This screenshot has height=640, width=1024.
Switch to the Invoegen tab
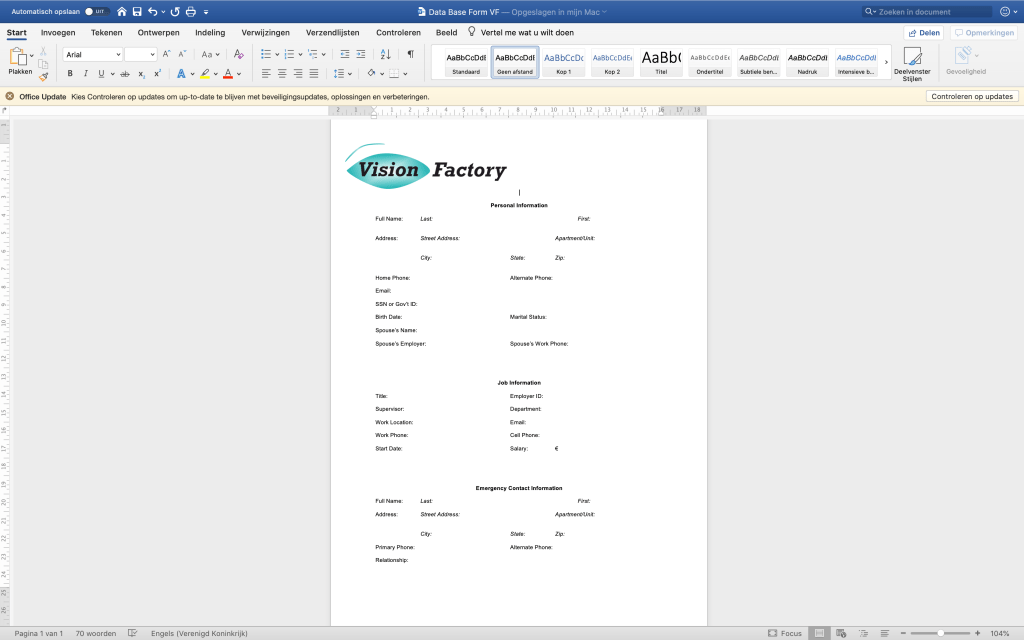click(x=58, y=32)
